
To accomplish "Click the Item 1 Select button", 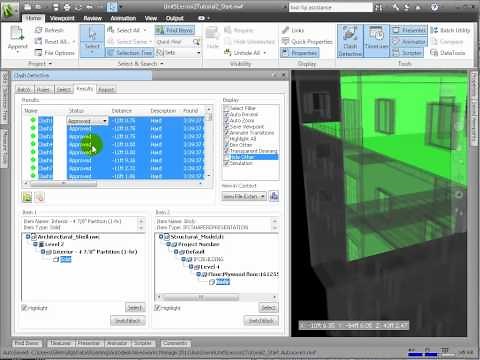I will pos(135,308).
